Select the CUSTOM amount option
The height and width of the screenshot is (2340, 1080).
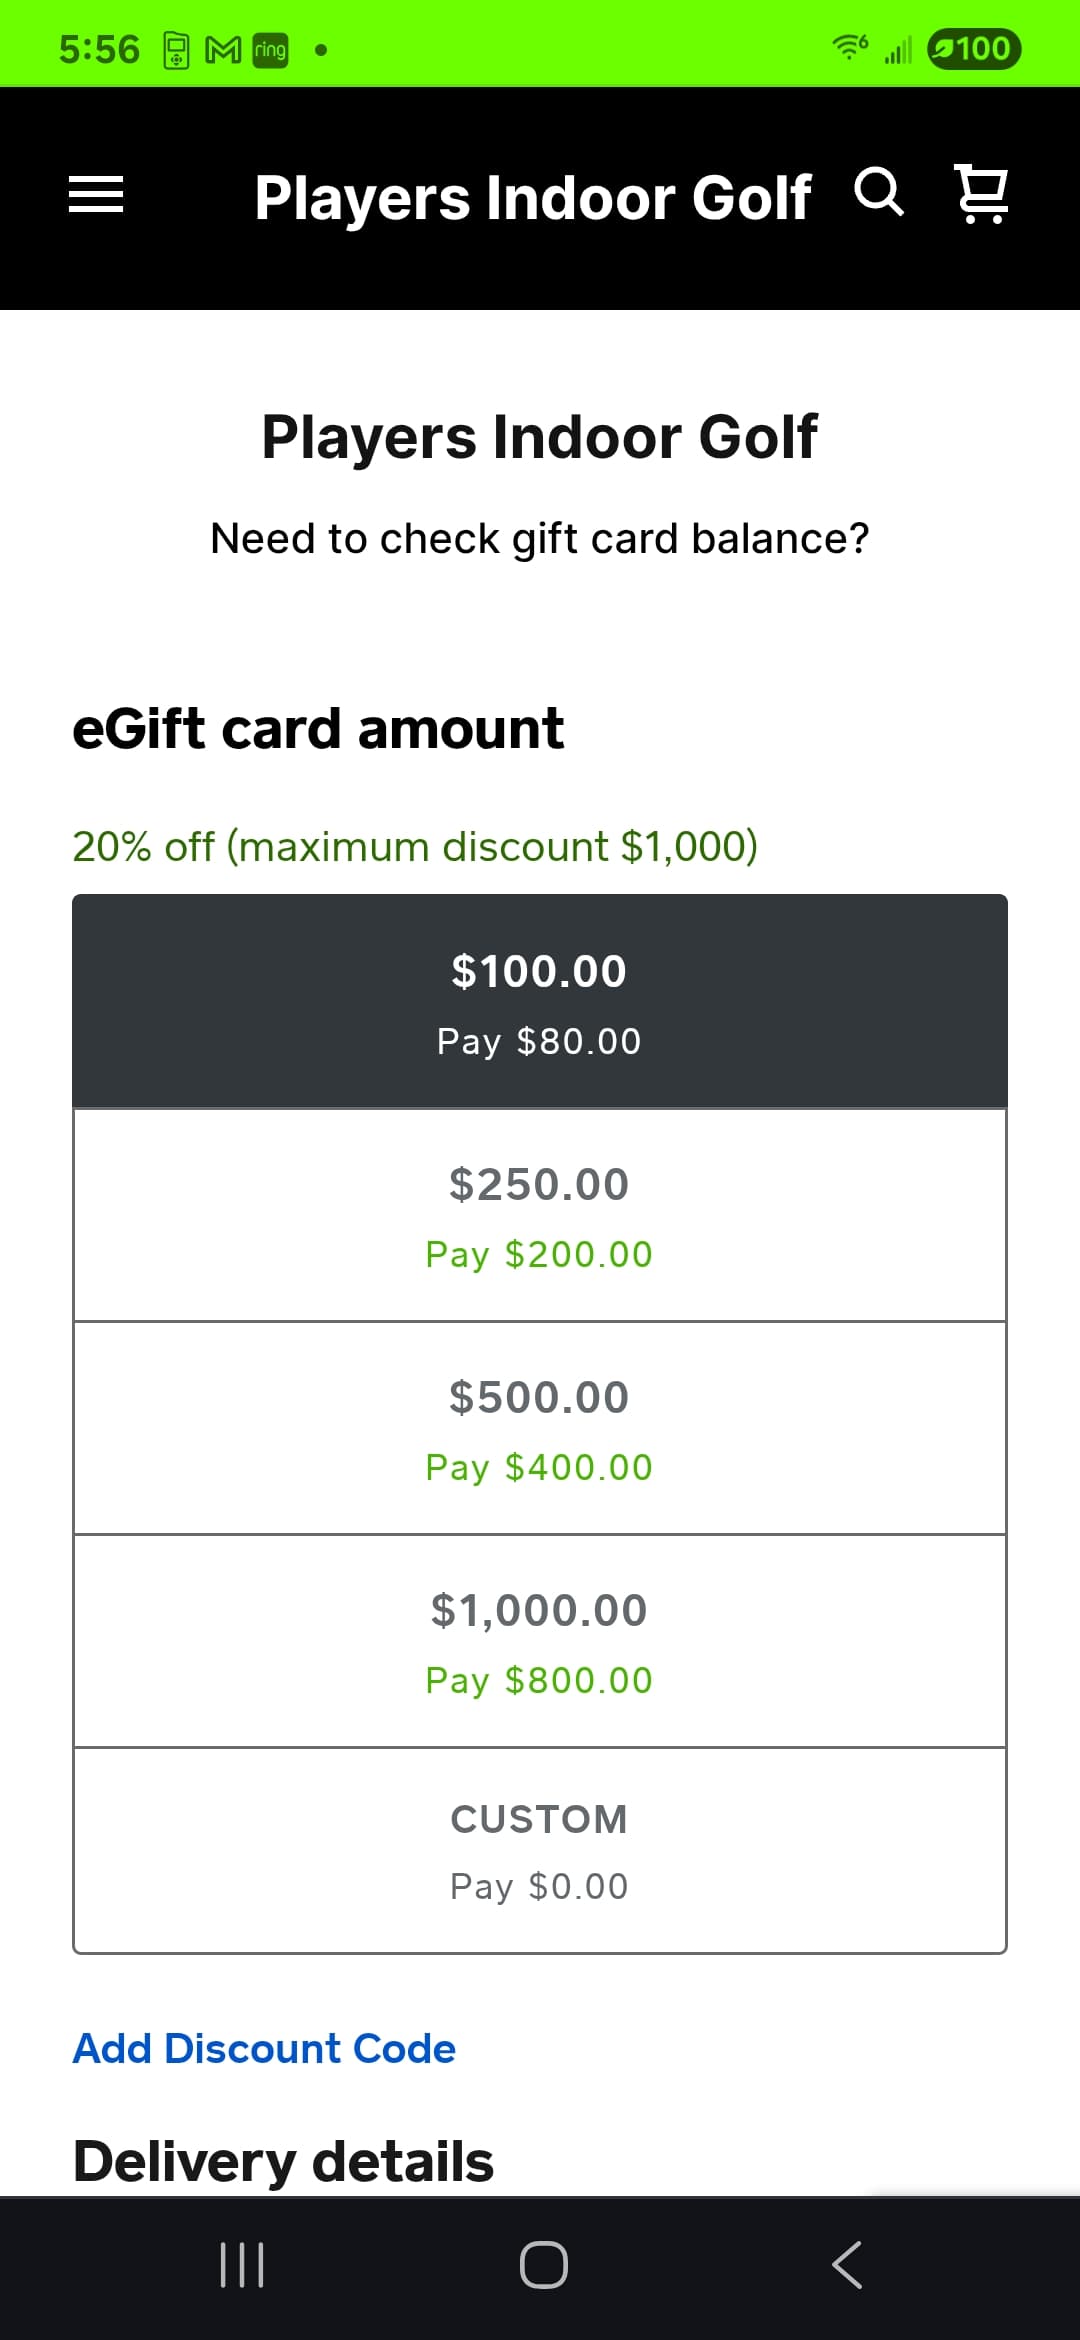(x=540, y=1851)
